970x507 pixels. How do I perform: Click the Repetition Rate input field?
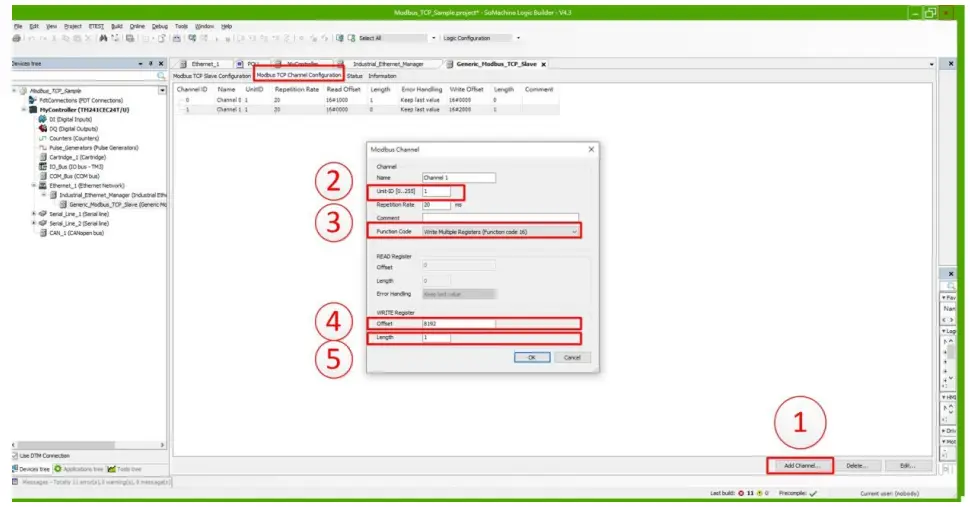[436, 205]
